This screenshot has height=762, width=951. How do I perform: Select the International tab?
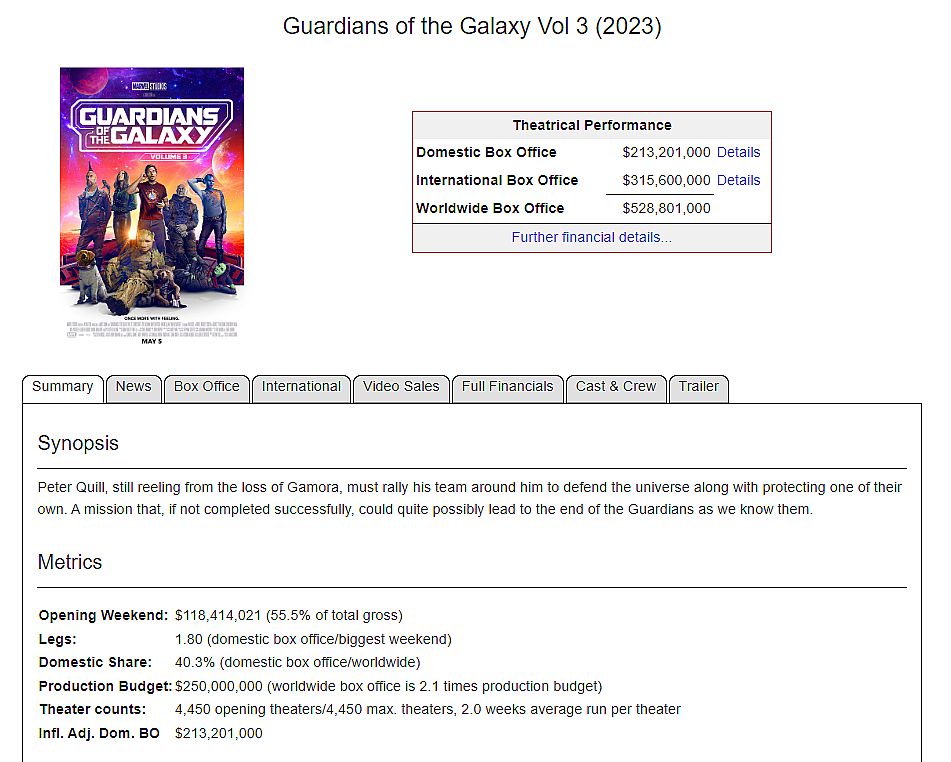301,388
